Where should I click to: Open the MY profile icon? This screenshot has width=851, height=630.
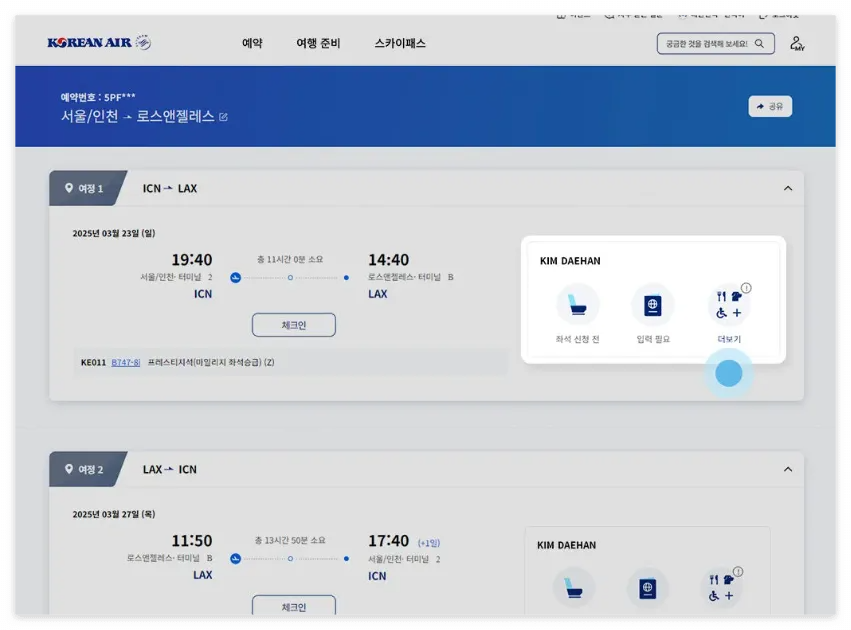click(x=797, y=43)
